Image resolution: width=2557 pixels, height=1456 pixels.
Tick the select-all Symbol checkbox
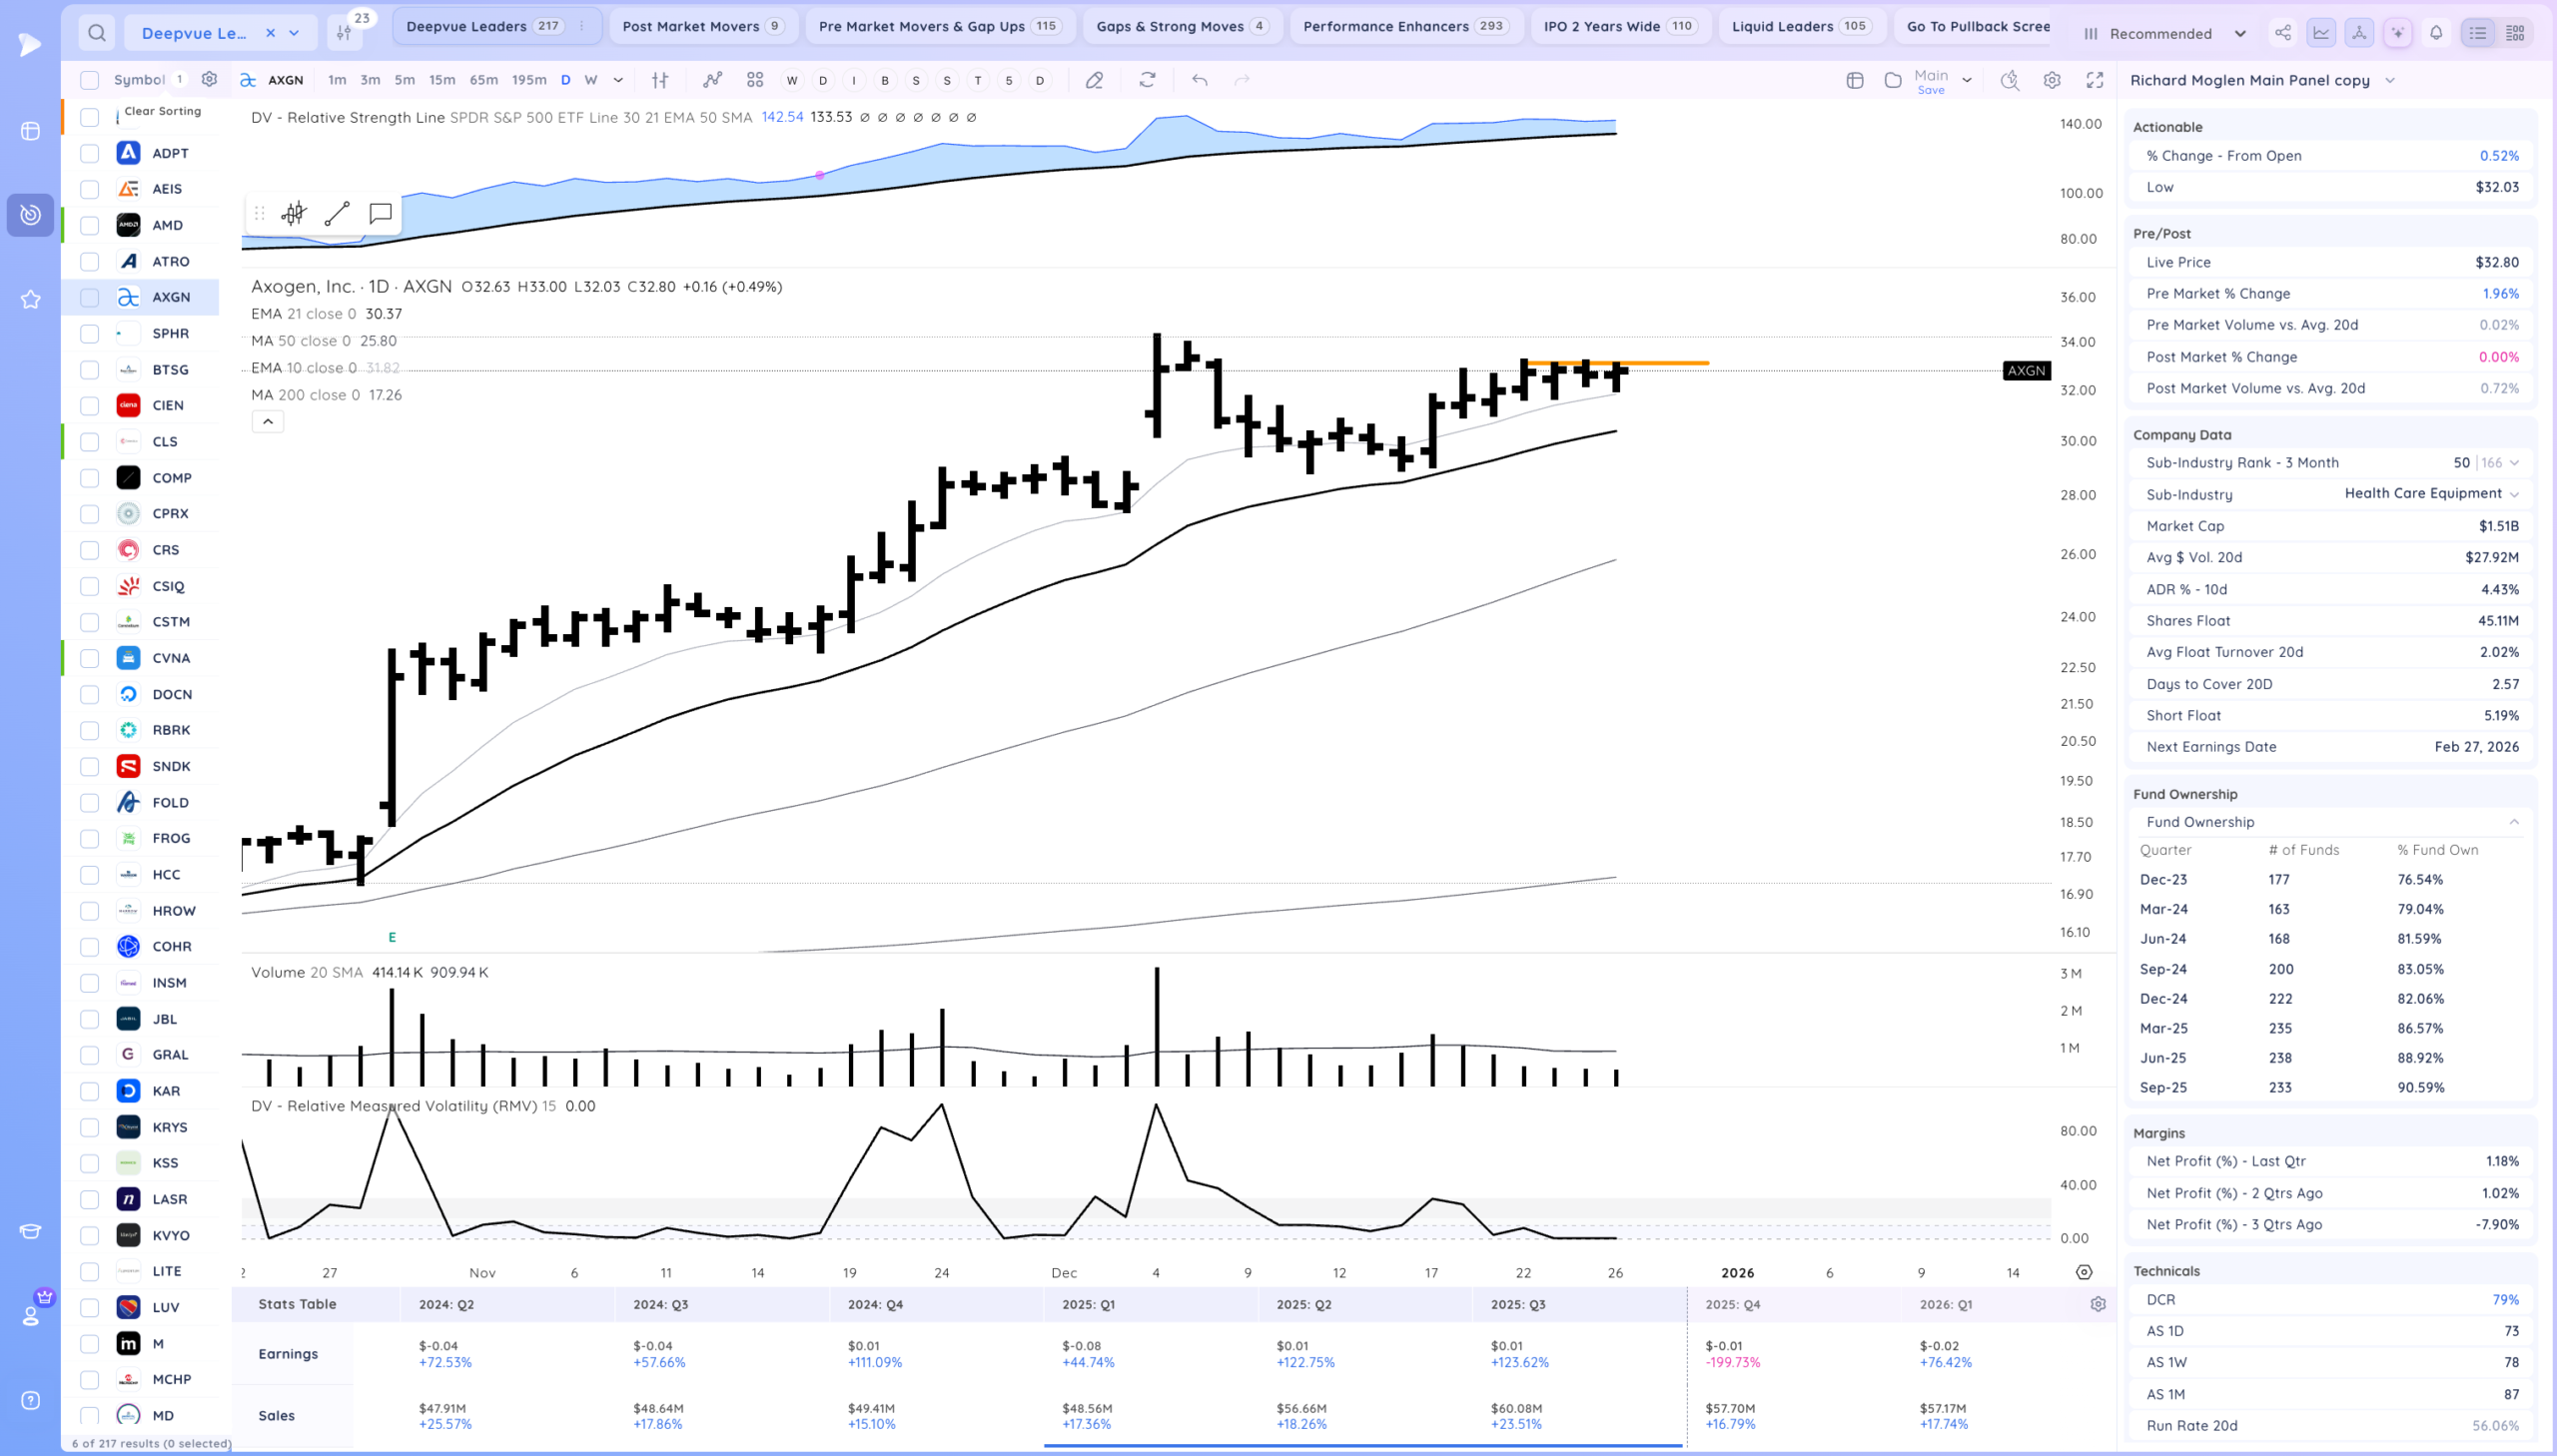(90, 80)
